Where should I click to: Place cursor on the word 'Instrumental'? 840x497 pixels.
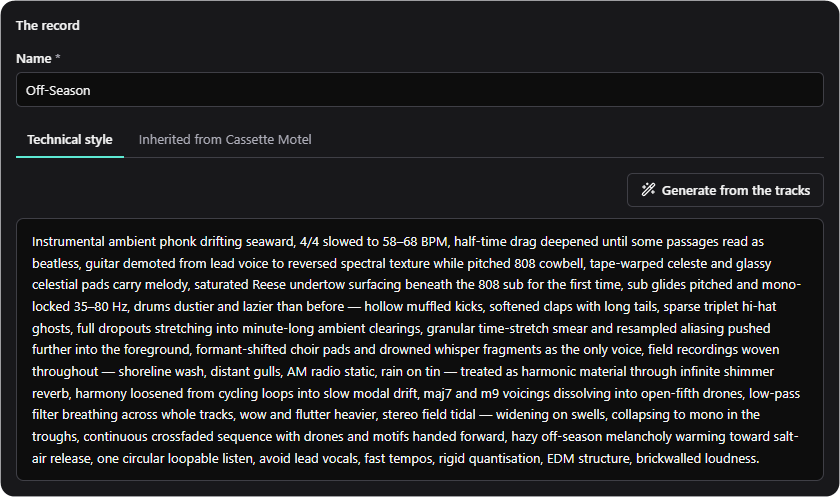(68, 242)
